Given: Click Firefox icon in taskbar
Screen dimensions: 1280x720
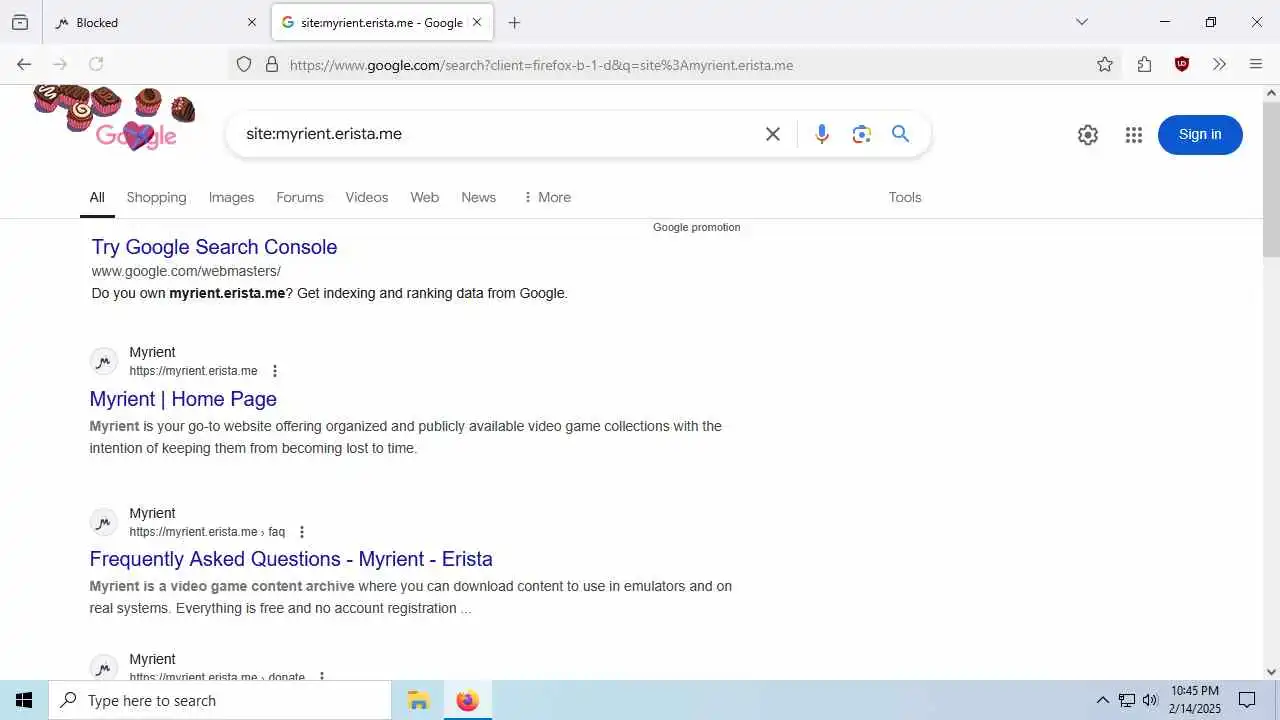Looking at the screenshot, I should (467, 700).
